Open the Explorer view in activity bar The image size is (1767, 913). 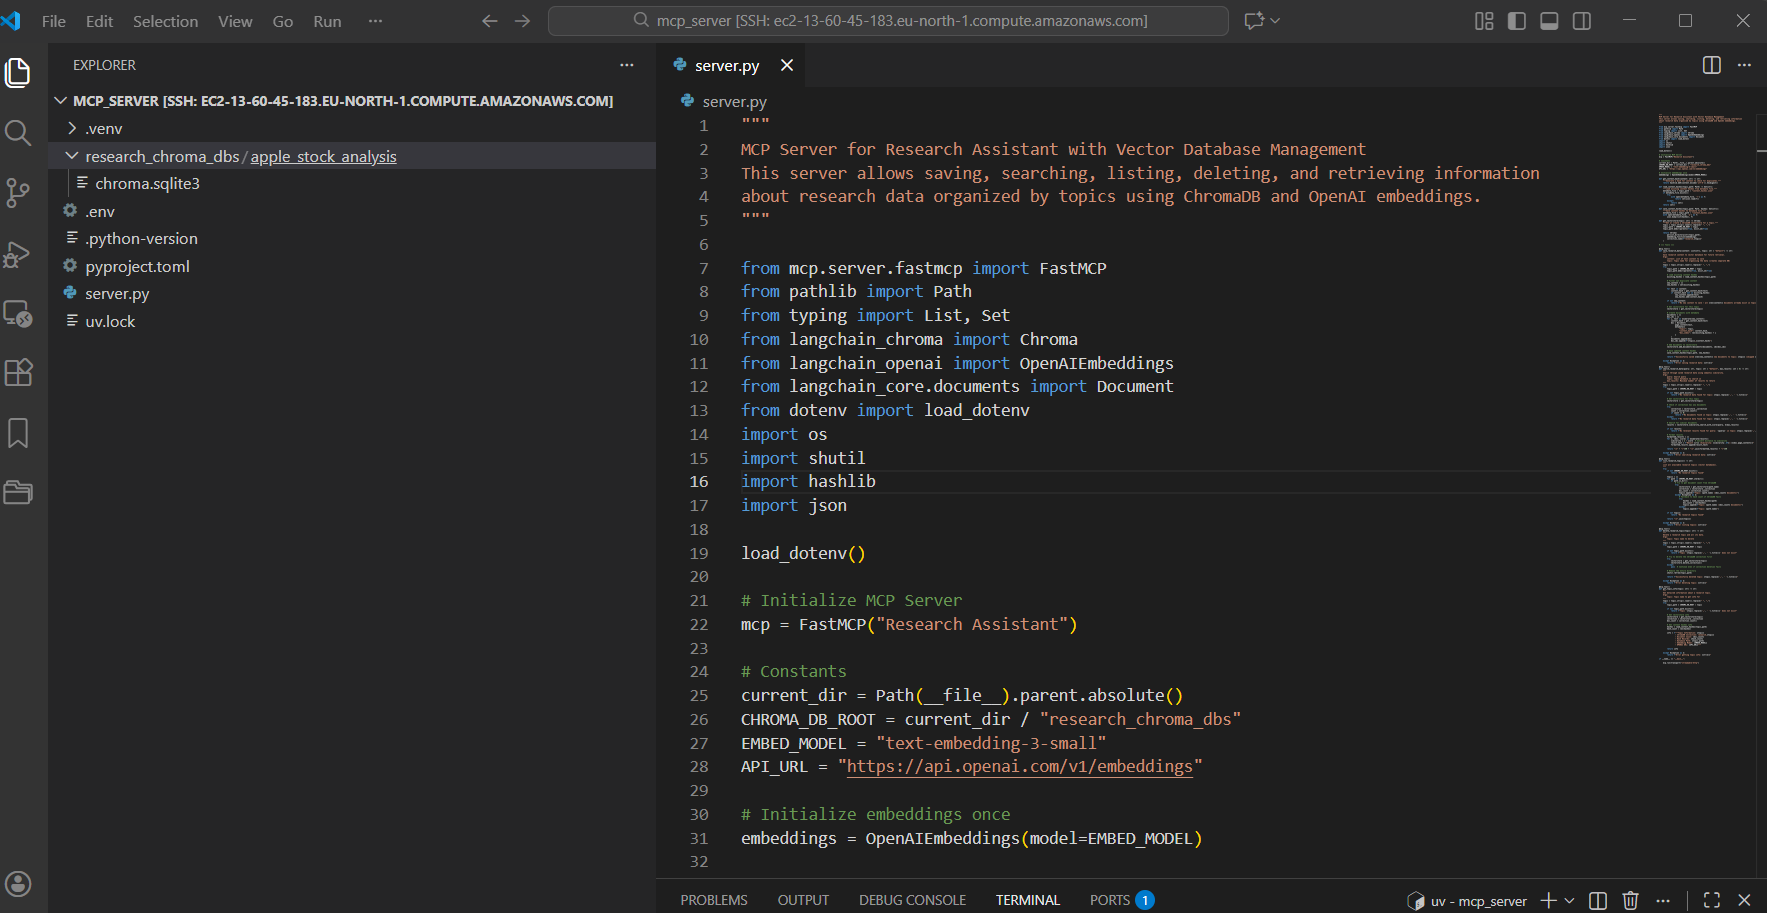point(18,73)
